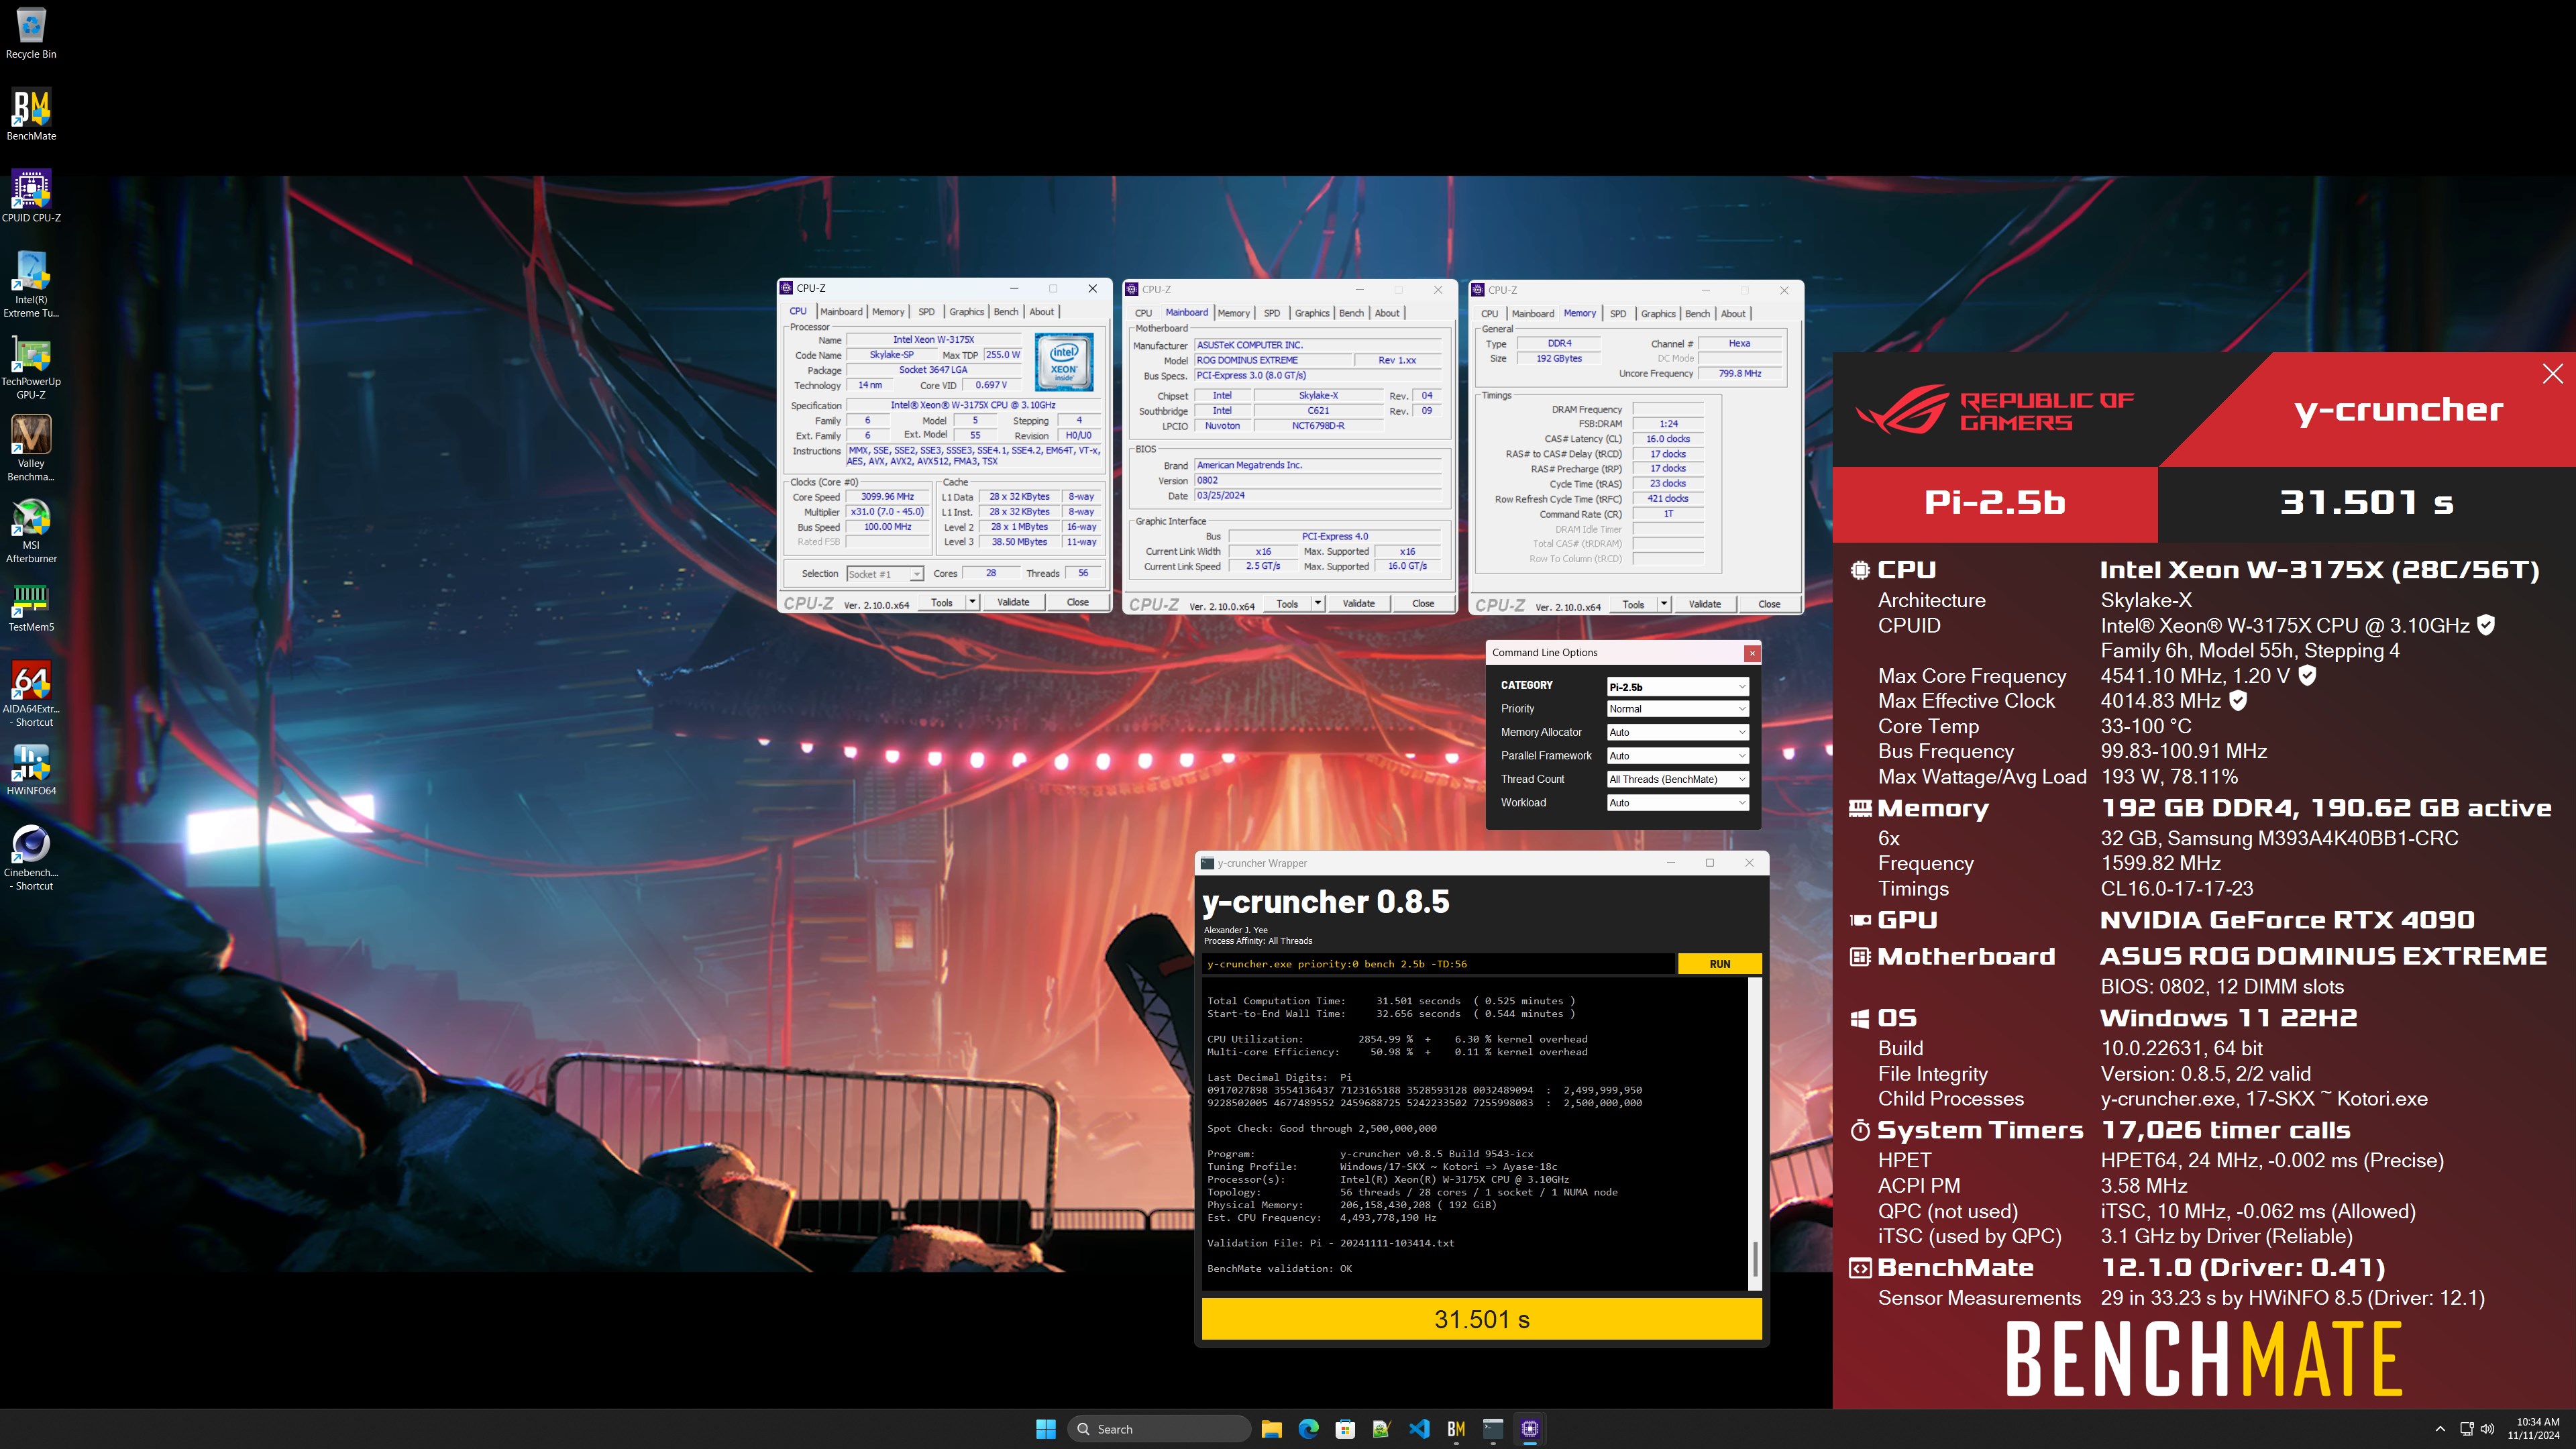Open Microsoft Edge from the taskbar
This screenshot has width=2576, height=1449.
(x=1308, y=1429)
